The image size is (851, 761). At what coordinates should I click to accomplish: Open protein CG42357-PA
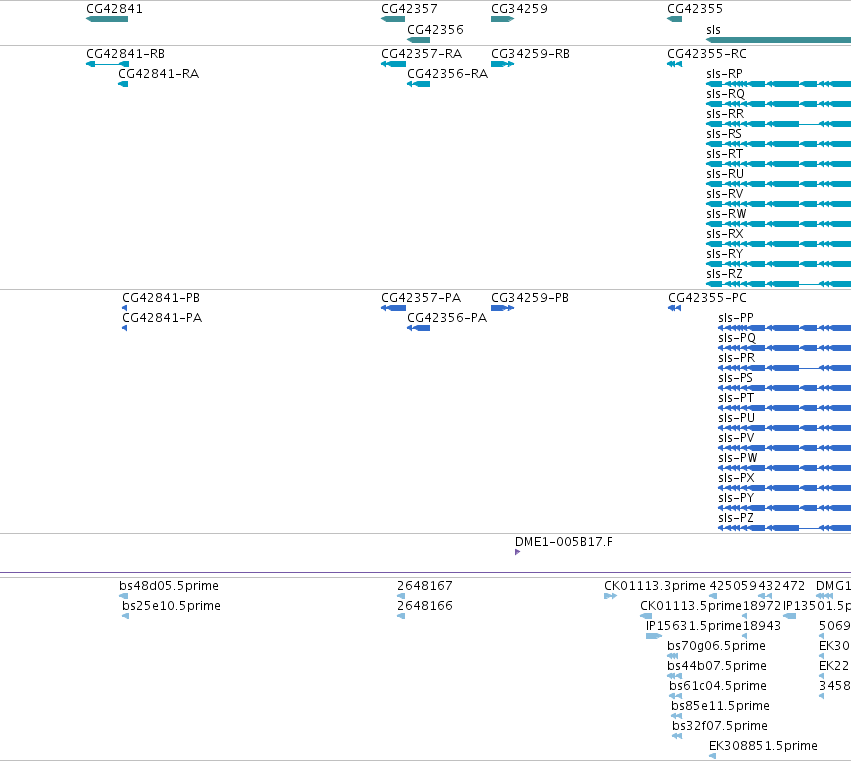(x=393, y=308)
